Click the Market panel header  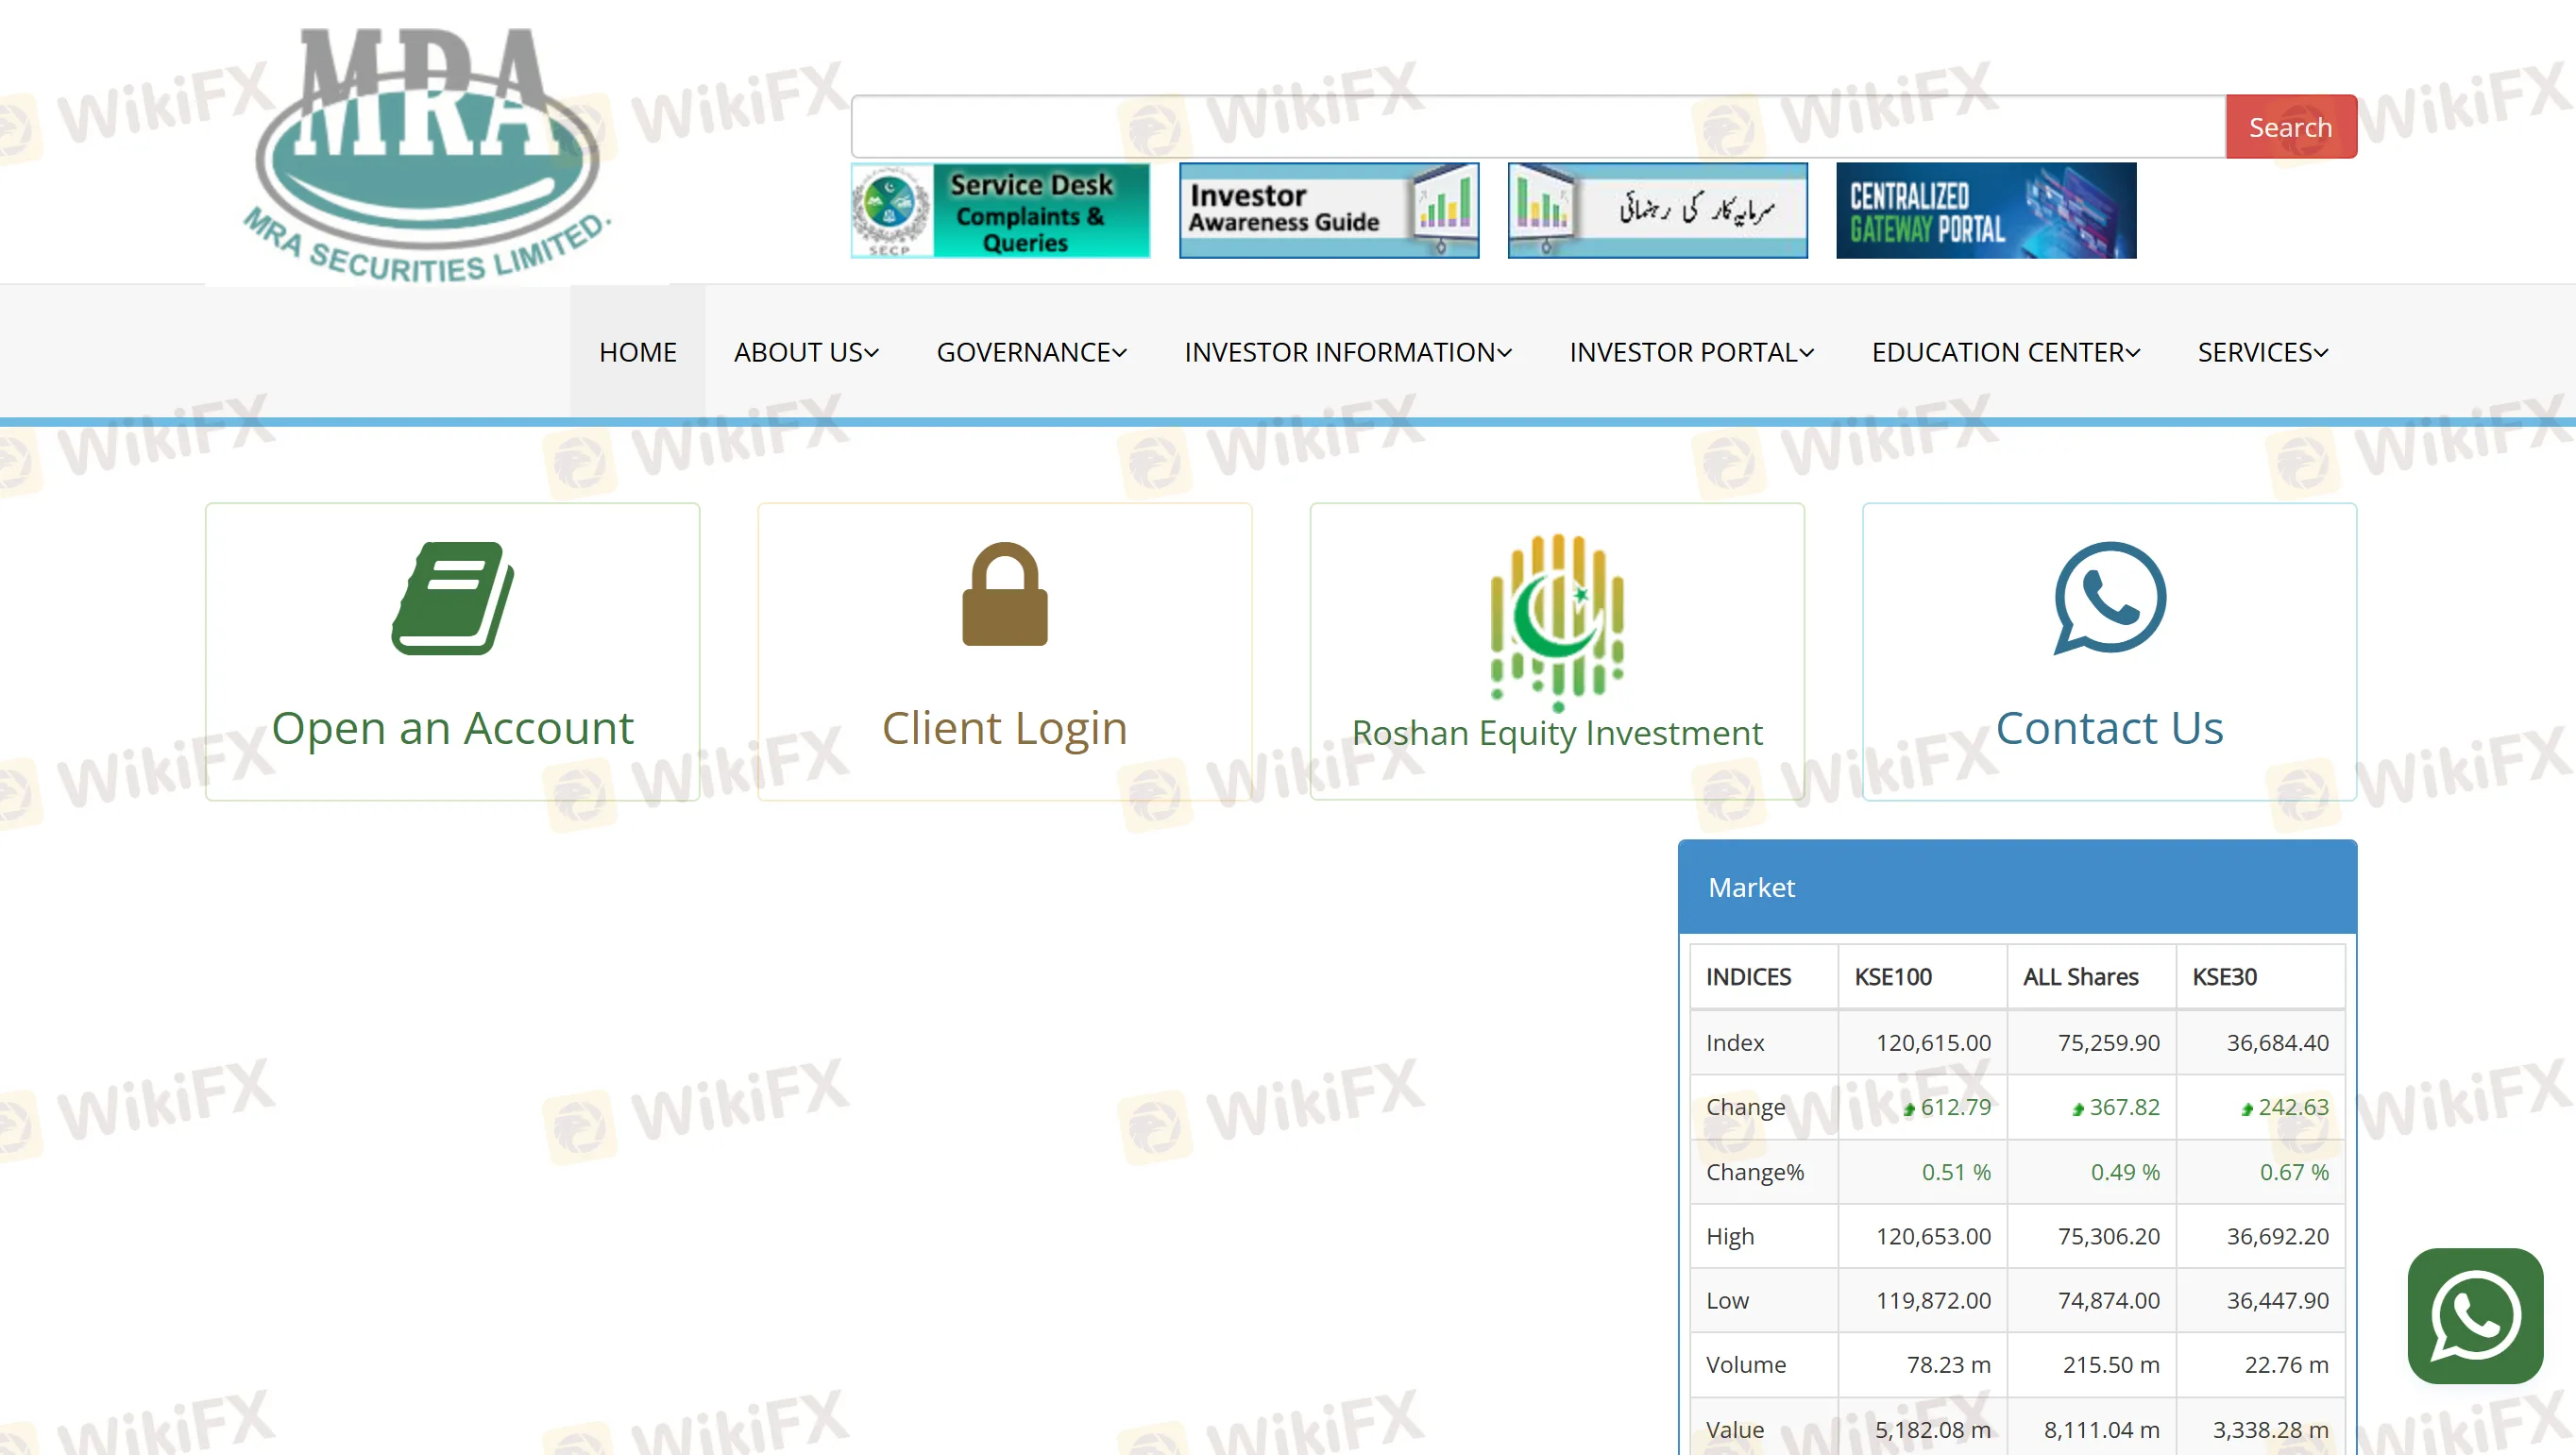click(2018, 887)
